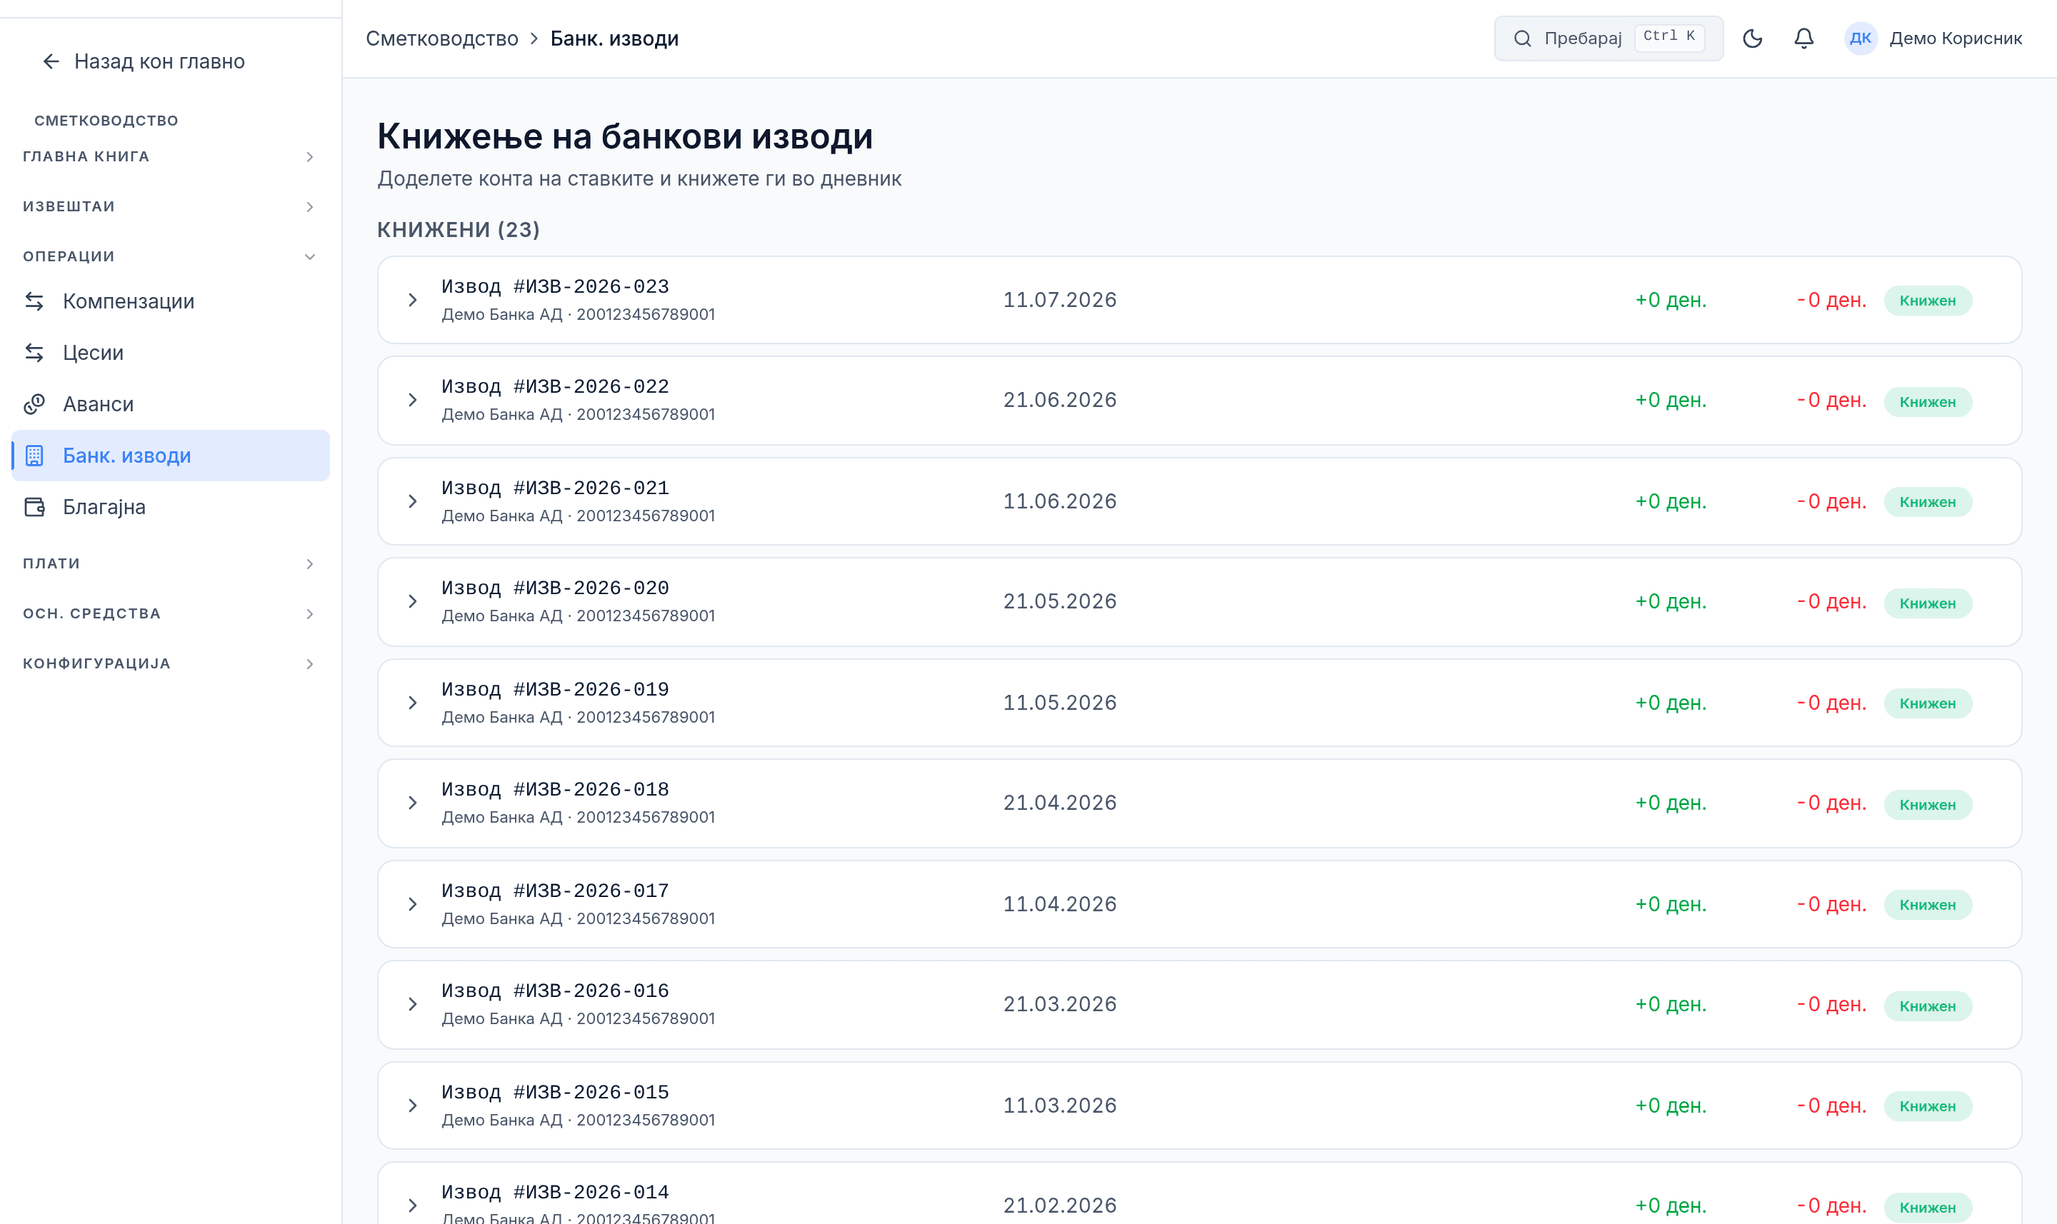Click the Аванси coins icon
This screenshot has width=2057, height=1224.
(x=35, y=404)
